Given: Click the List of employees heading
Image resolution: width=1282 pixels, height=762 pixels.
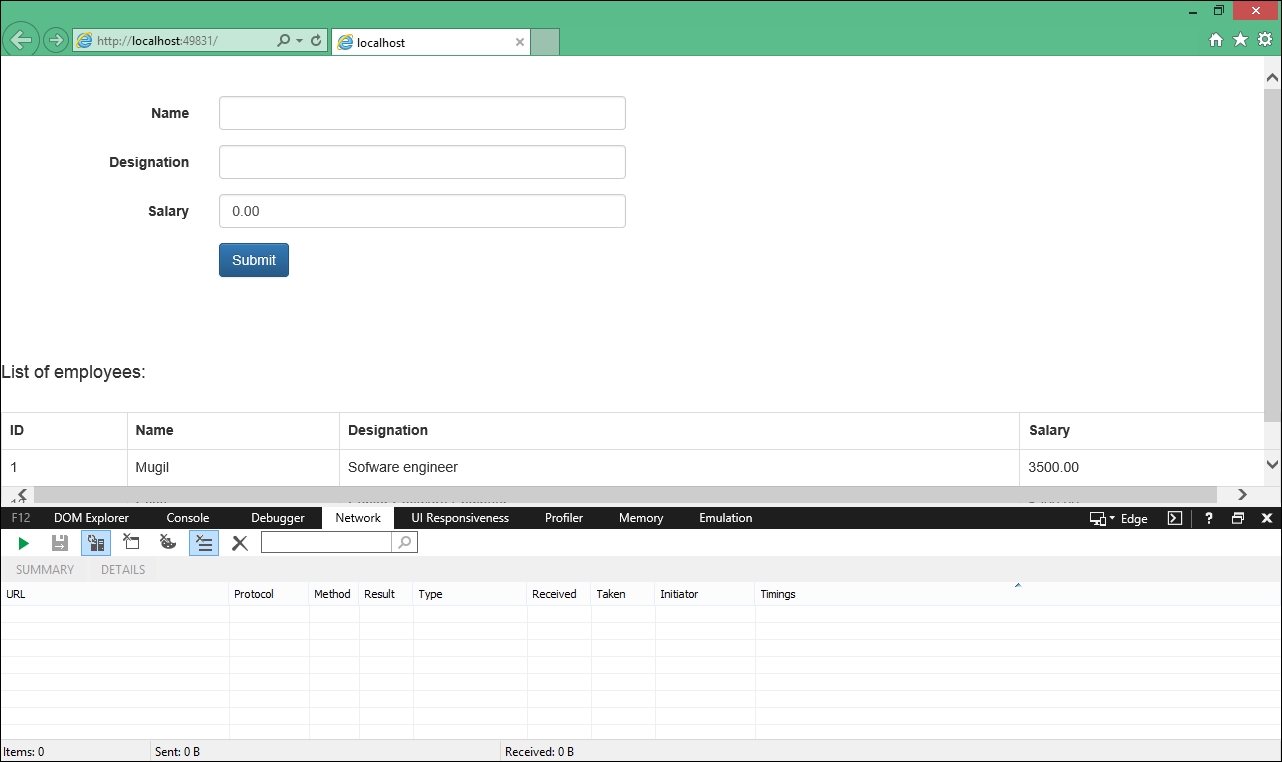Looking at the screenshot, I should (73, 372).
